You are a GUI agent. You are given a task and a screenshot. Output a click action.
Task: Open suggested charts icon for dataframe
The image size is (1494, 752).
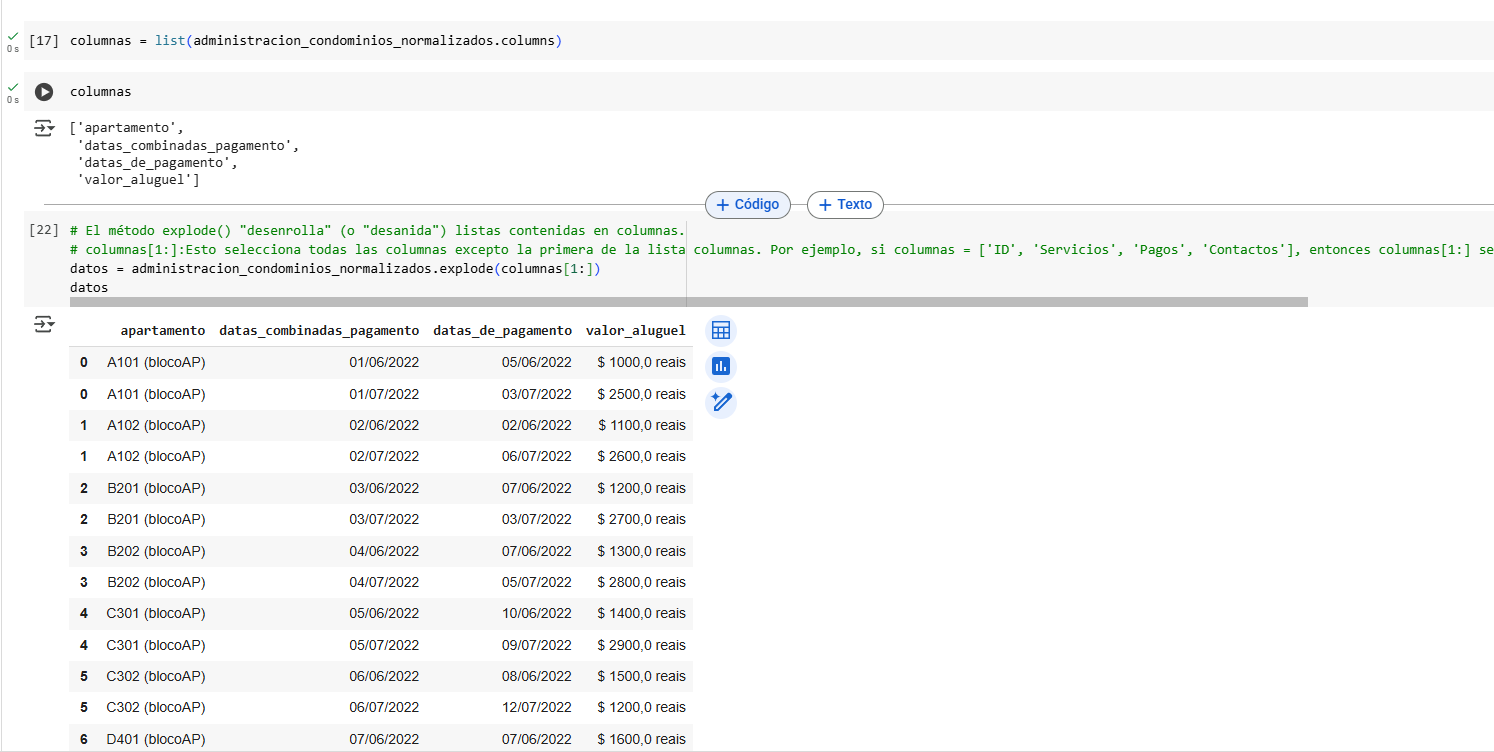click(721, 367)
